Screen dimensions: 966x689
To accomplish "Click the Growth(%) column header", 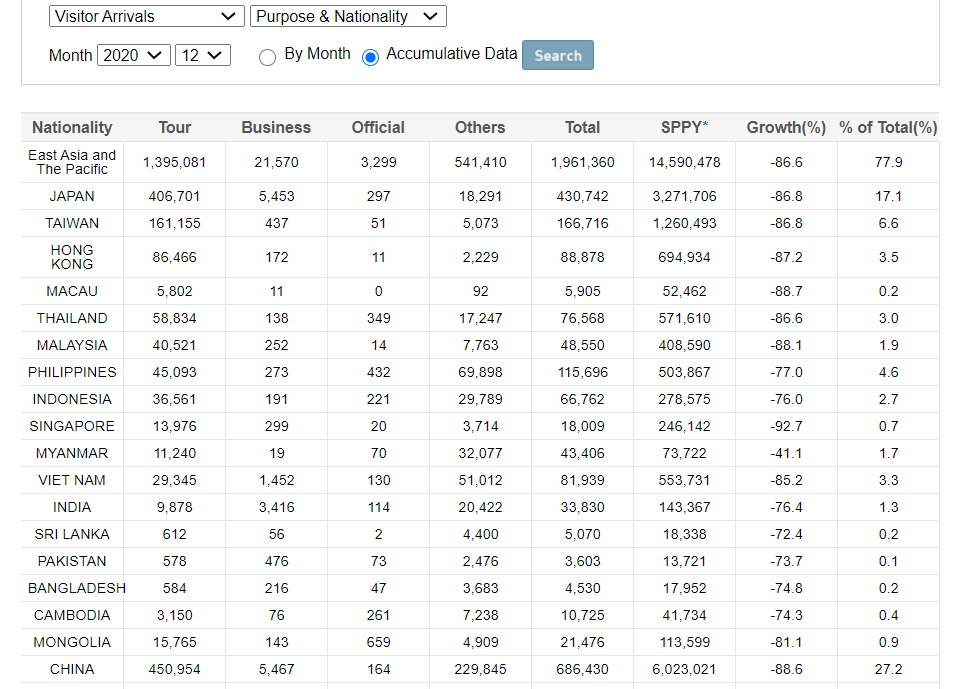I will coord(786,128).
